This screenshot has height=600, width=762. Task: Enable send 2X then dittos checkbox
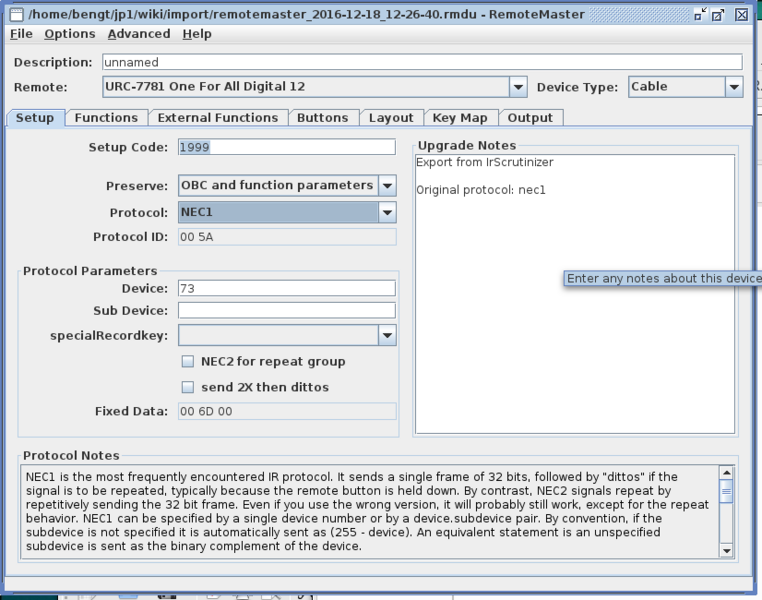point(188,387)
